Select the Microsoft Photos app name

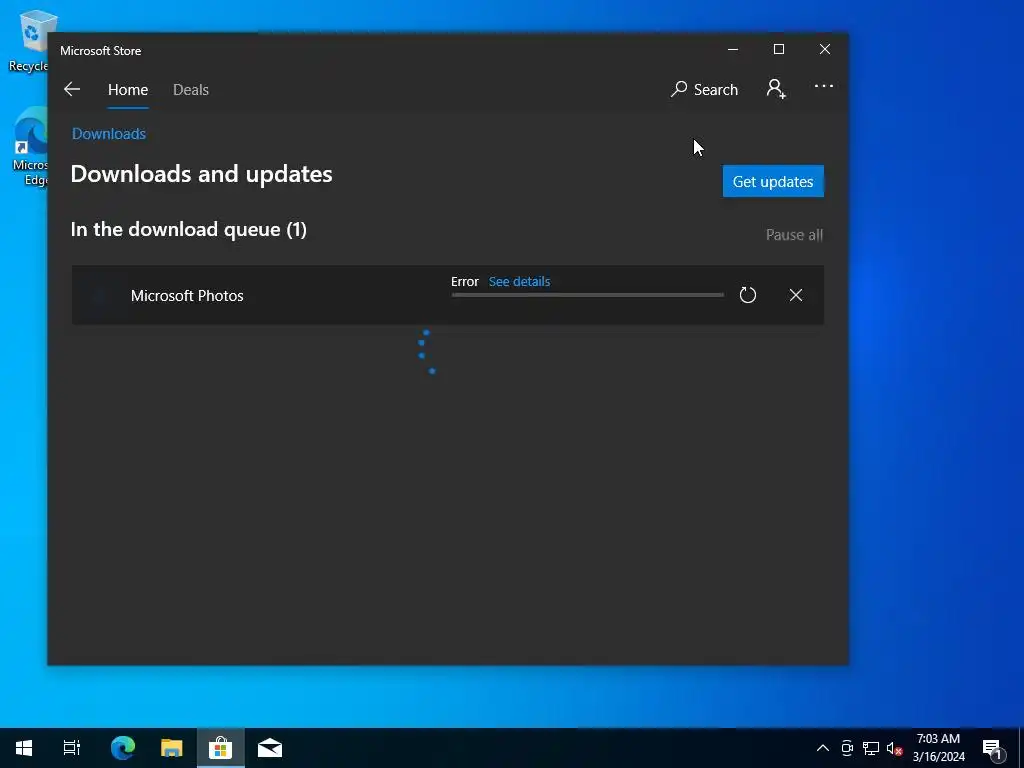pos(187,295)
